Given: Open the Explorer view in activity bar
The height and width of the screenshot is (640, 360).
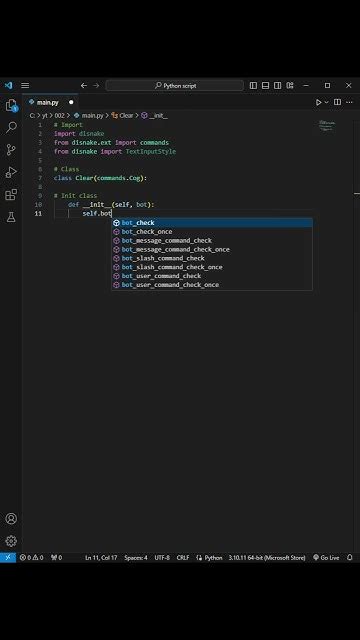Looking at the screenshot, I should 11,105.
